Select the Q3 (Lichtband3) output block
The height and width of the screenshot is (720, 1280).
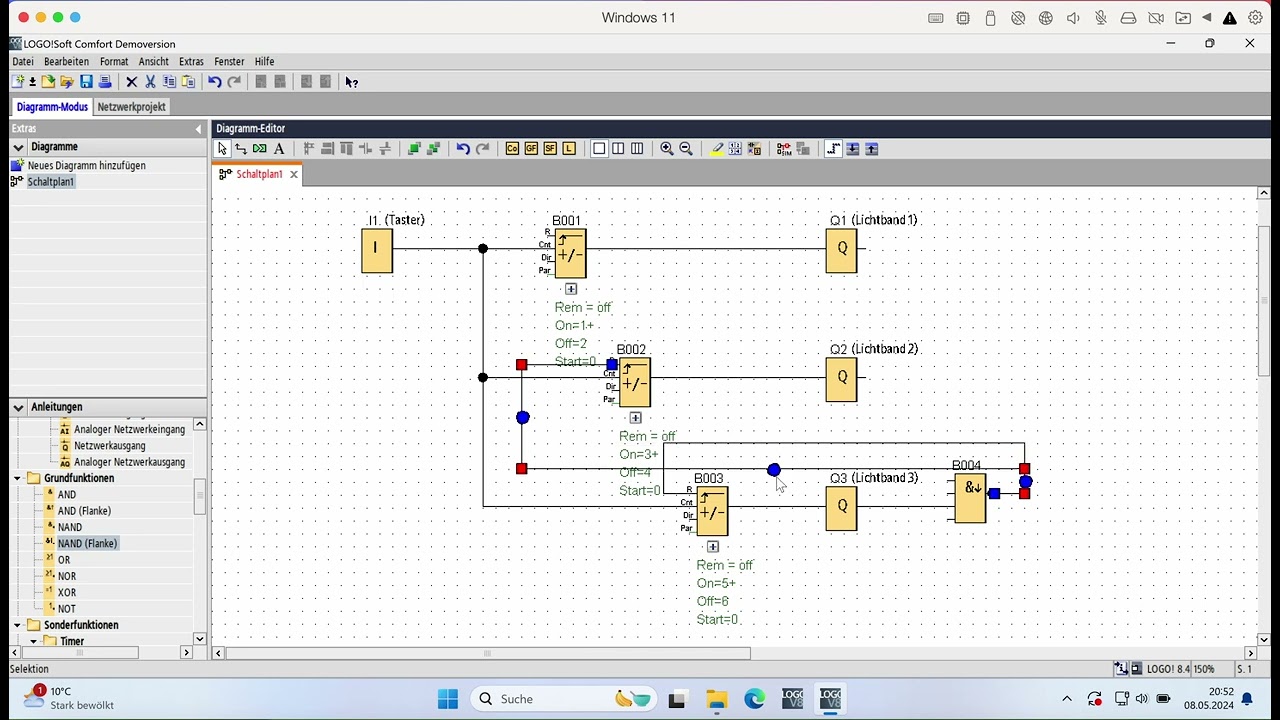coord(842,507)
